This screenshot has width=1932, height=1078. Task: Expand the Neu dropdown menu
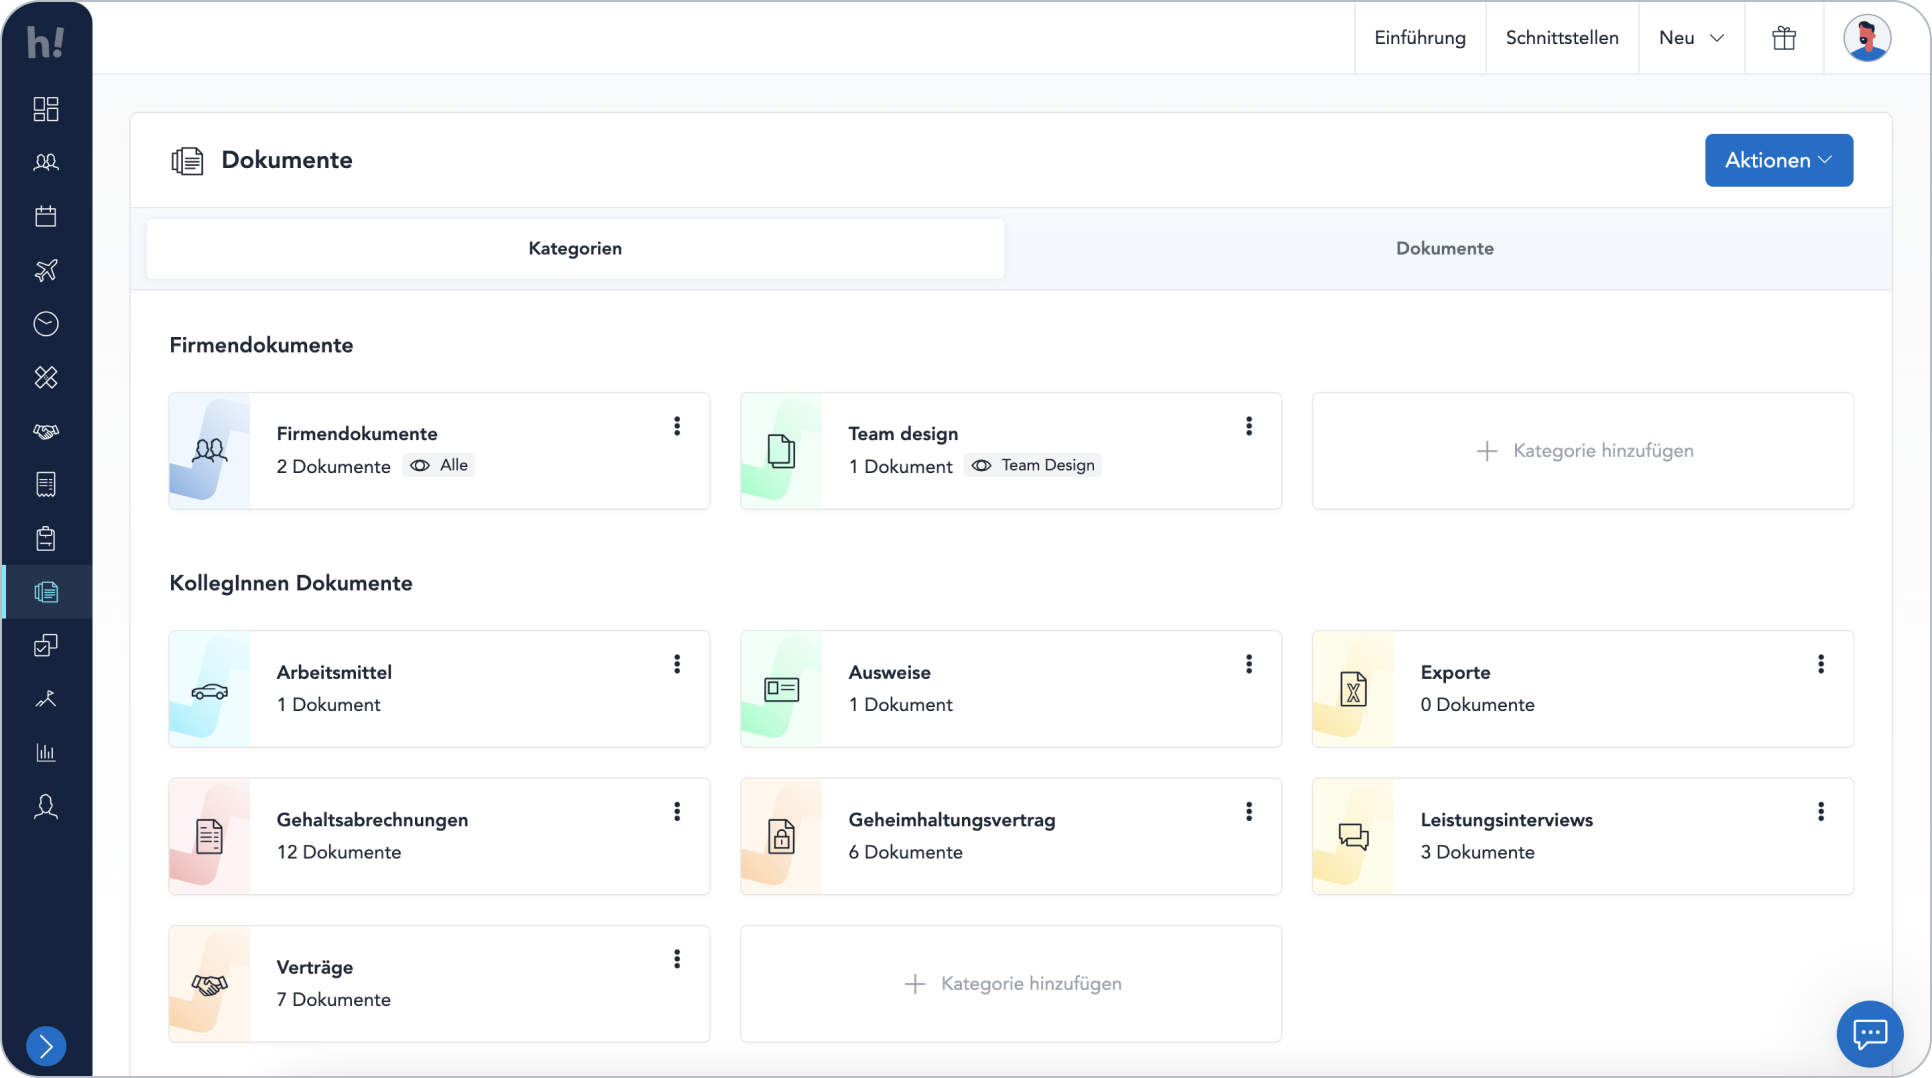pos(1691,38)
